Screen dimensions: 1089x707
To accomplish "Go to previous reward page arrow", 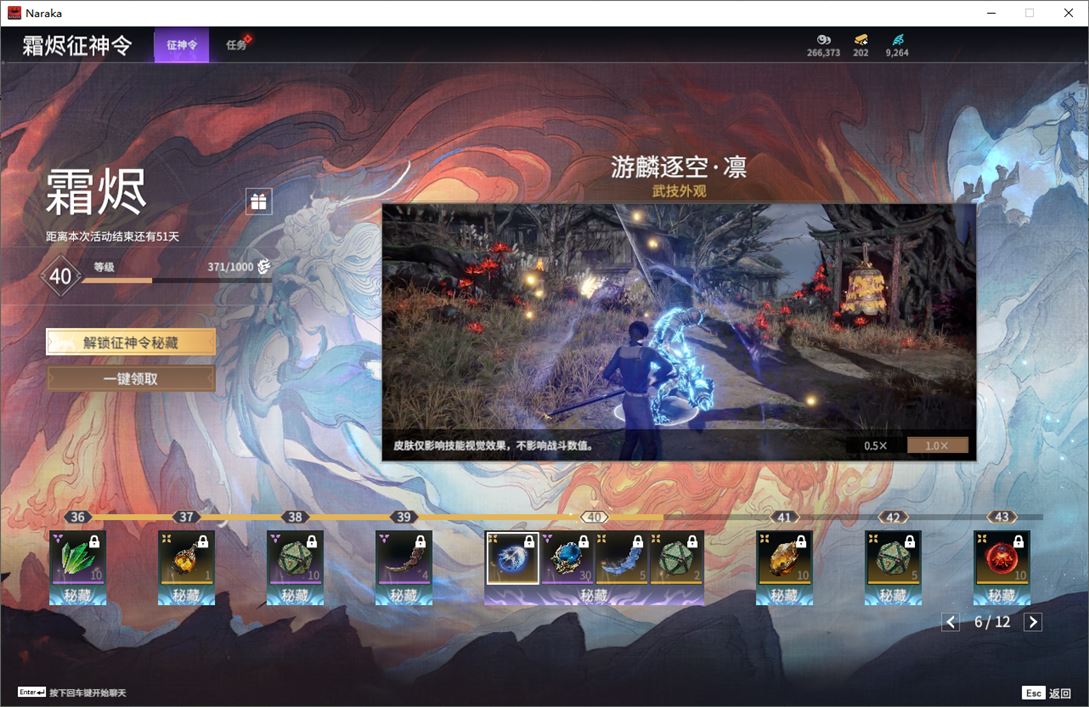I will [x=951, y=622].
